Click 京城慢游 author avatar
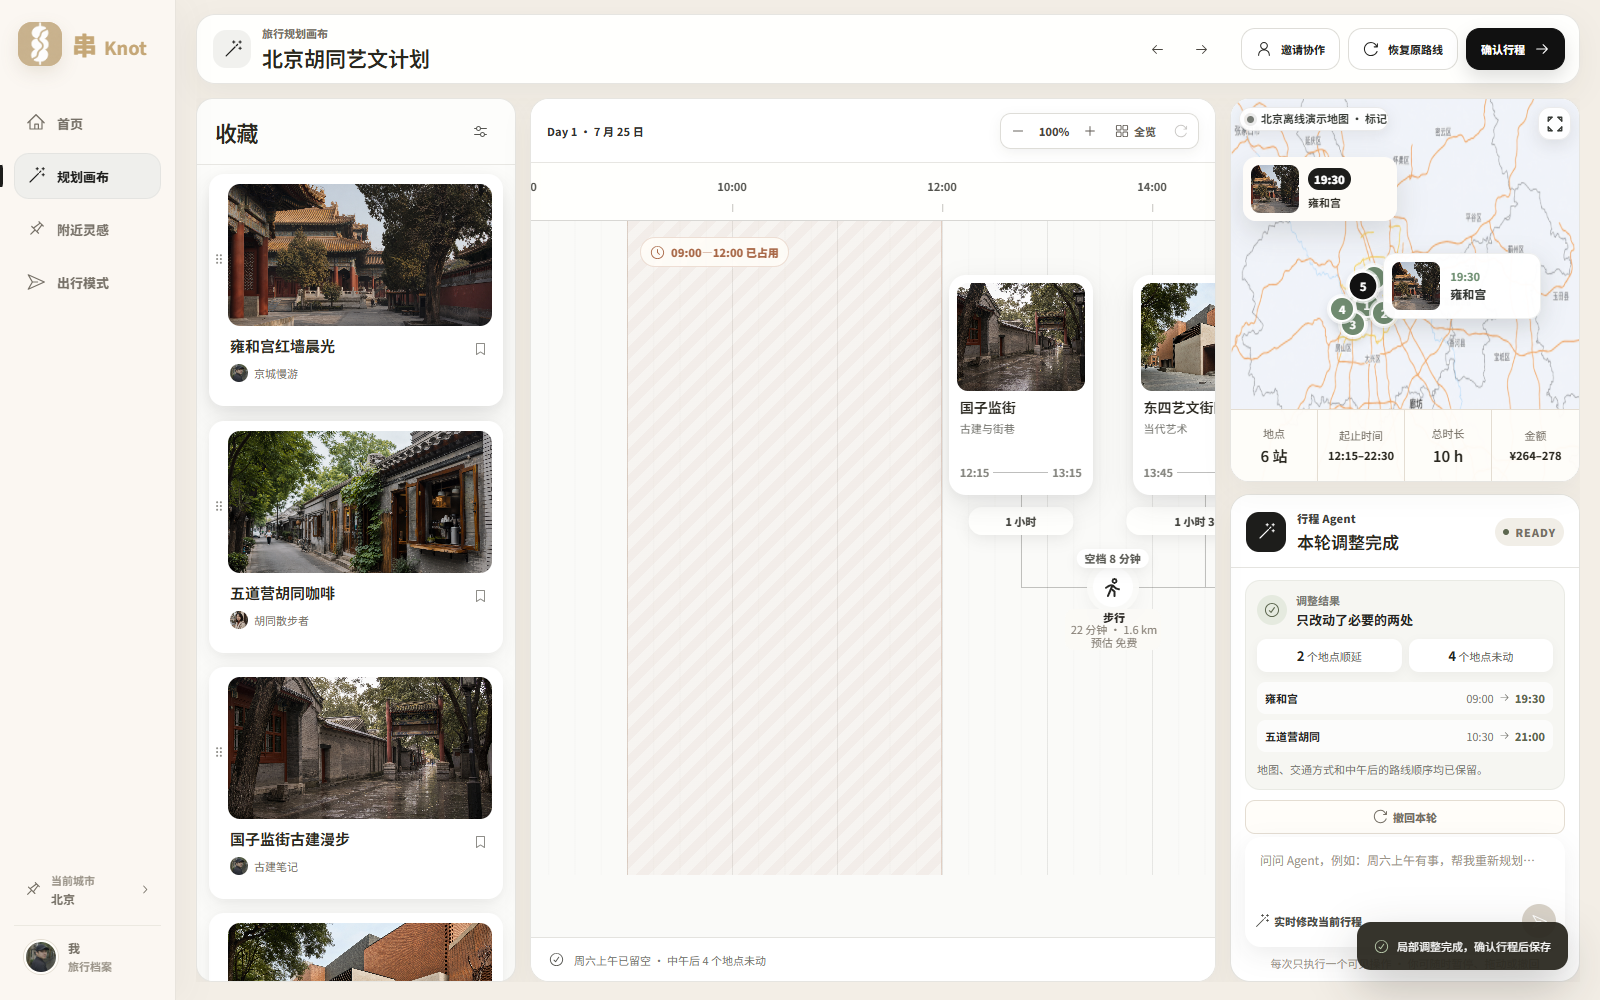Viewport: 1600px width, 1000px height. [x=239, y=373]
